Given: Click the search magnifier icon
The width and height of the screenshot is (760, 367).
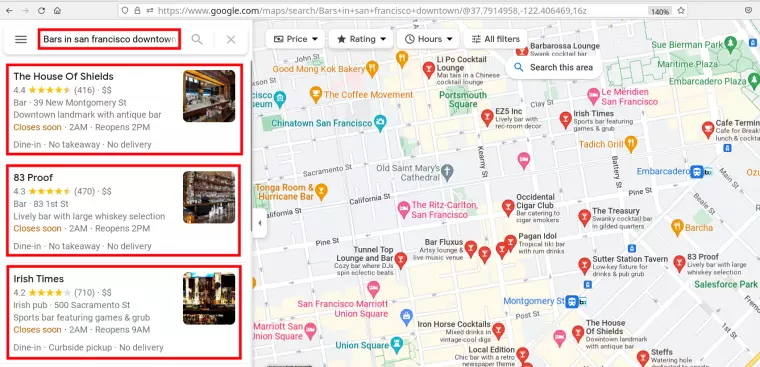Looking at the screenshot, I should pyautogui.click(x=197, y=39).
